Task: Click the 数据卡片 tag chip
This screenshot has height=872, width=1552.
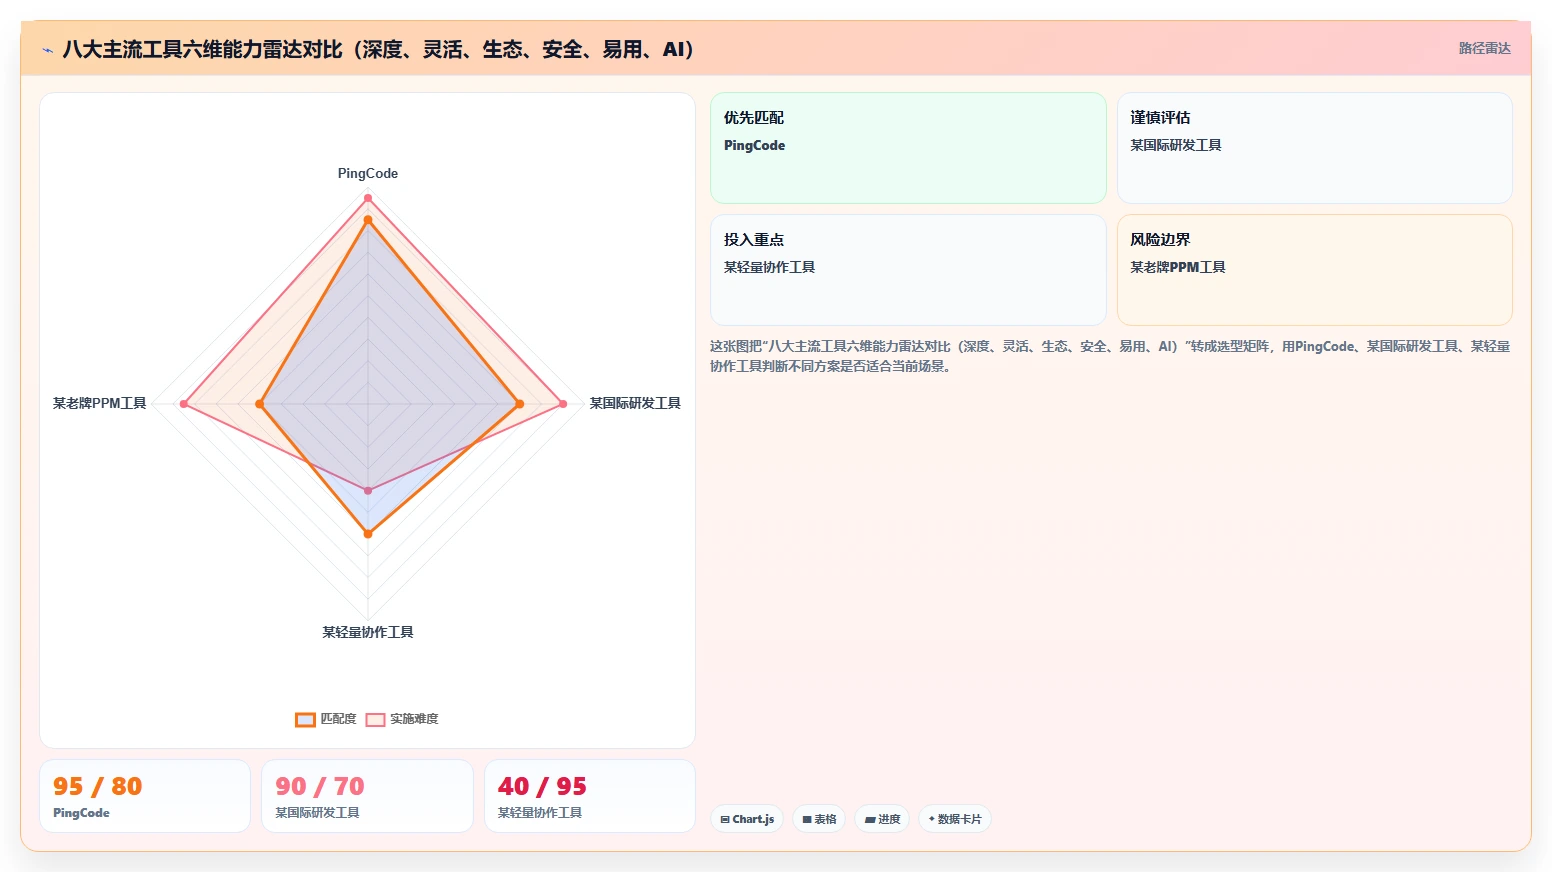Action: (x=955, y=819)
